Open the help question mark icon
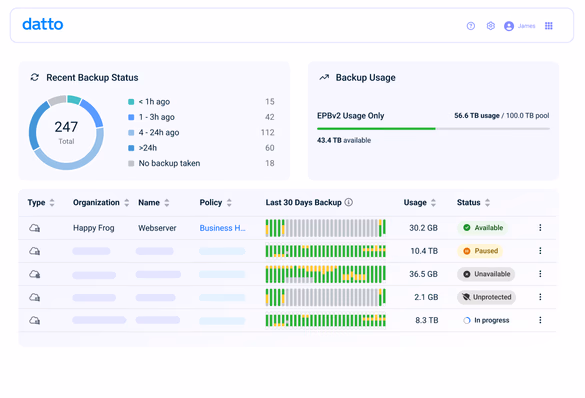Viewport: 585px width, 398px height. [471, 26]
